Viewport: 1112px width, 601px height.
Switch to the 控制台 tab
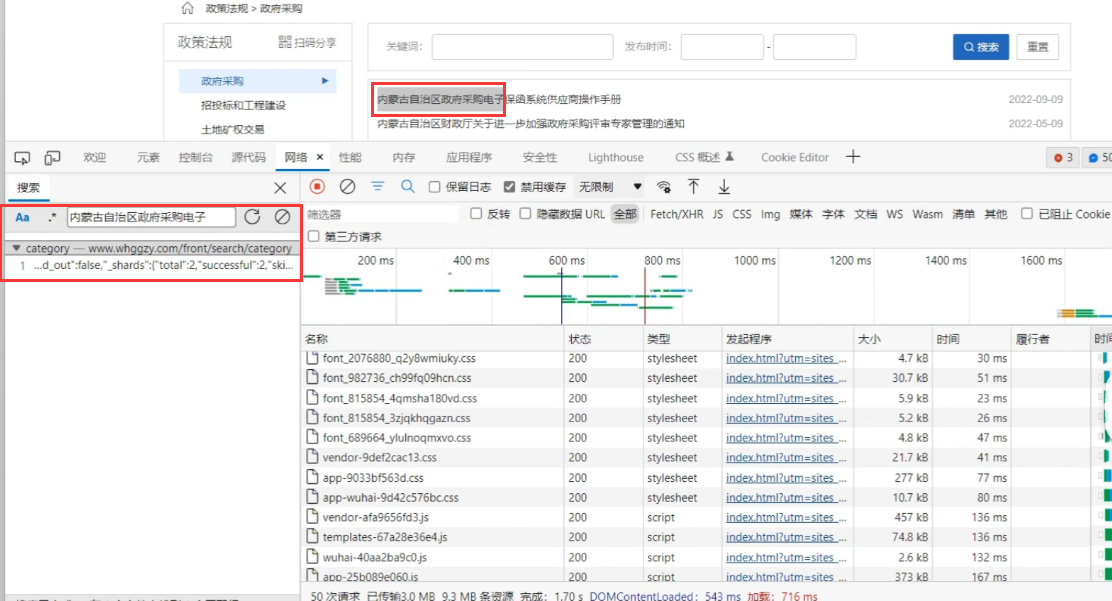195,158
